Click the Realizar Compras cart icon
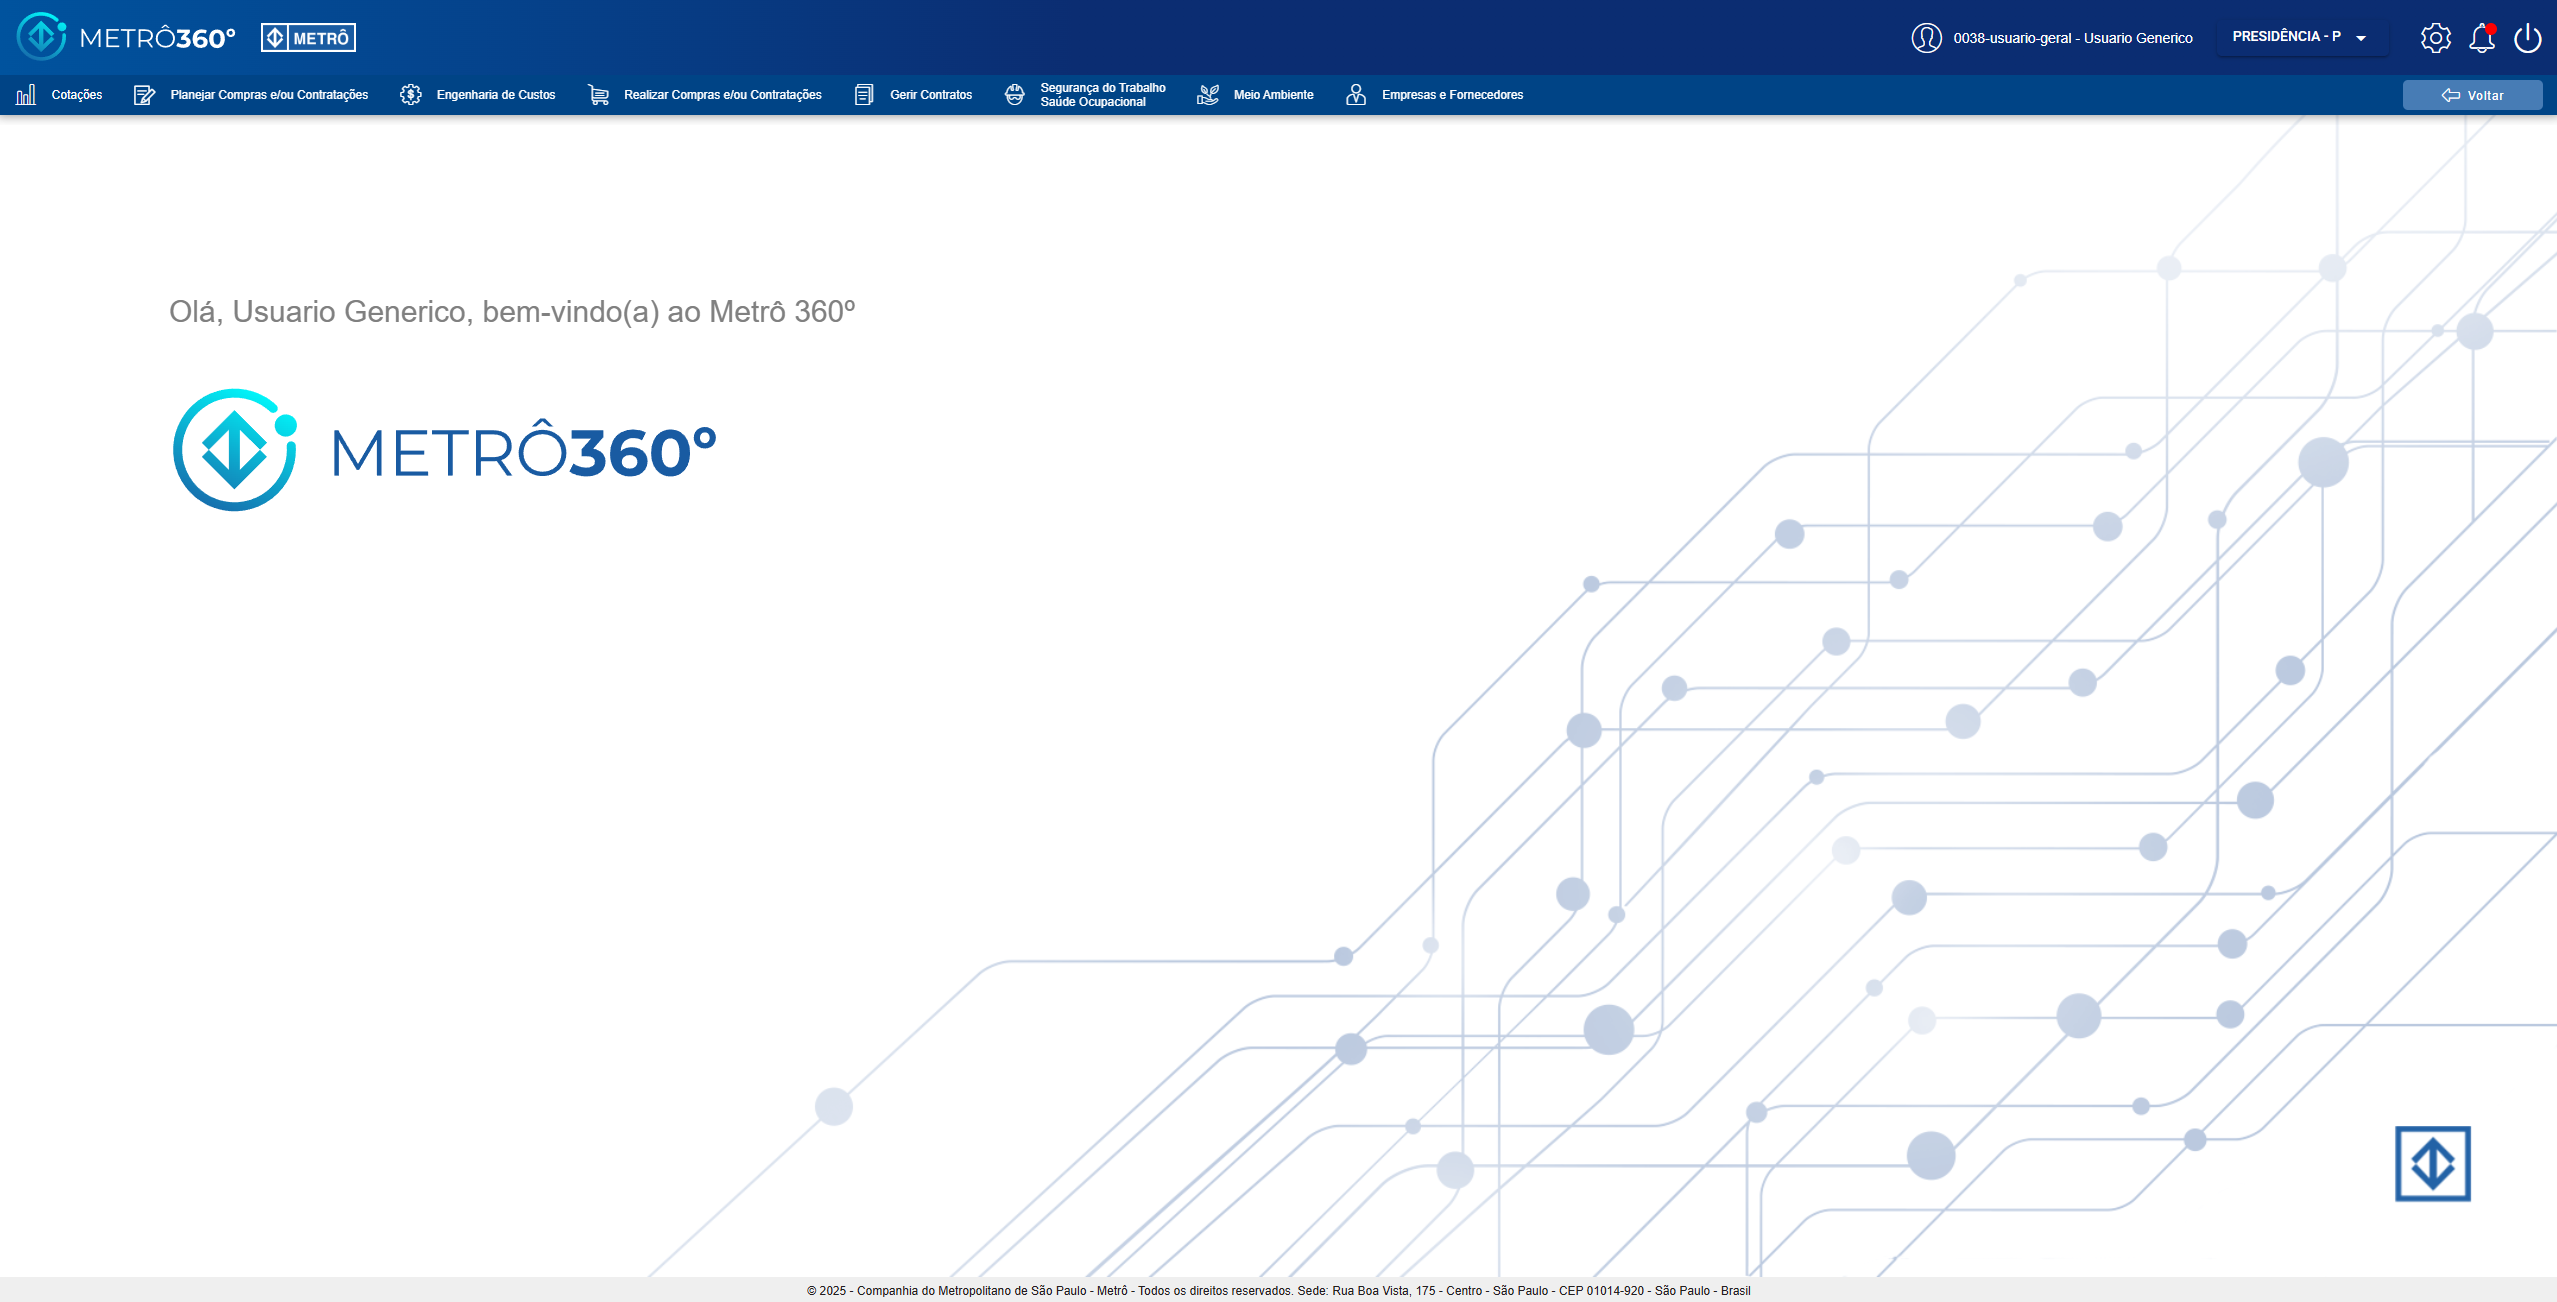 click(598, 95)
